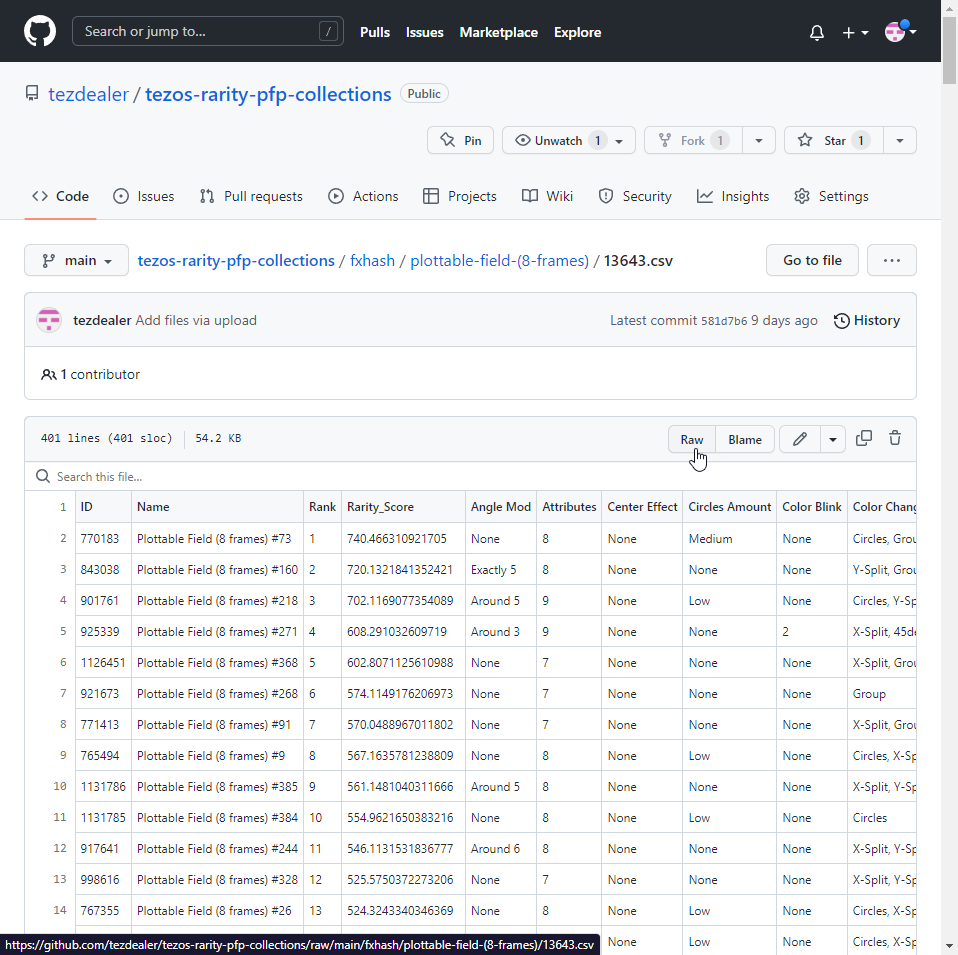
Task: Open the Star lists dropdown arrow
Action: [900, 141]
